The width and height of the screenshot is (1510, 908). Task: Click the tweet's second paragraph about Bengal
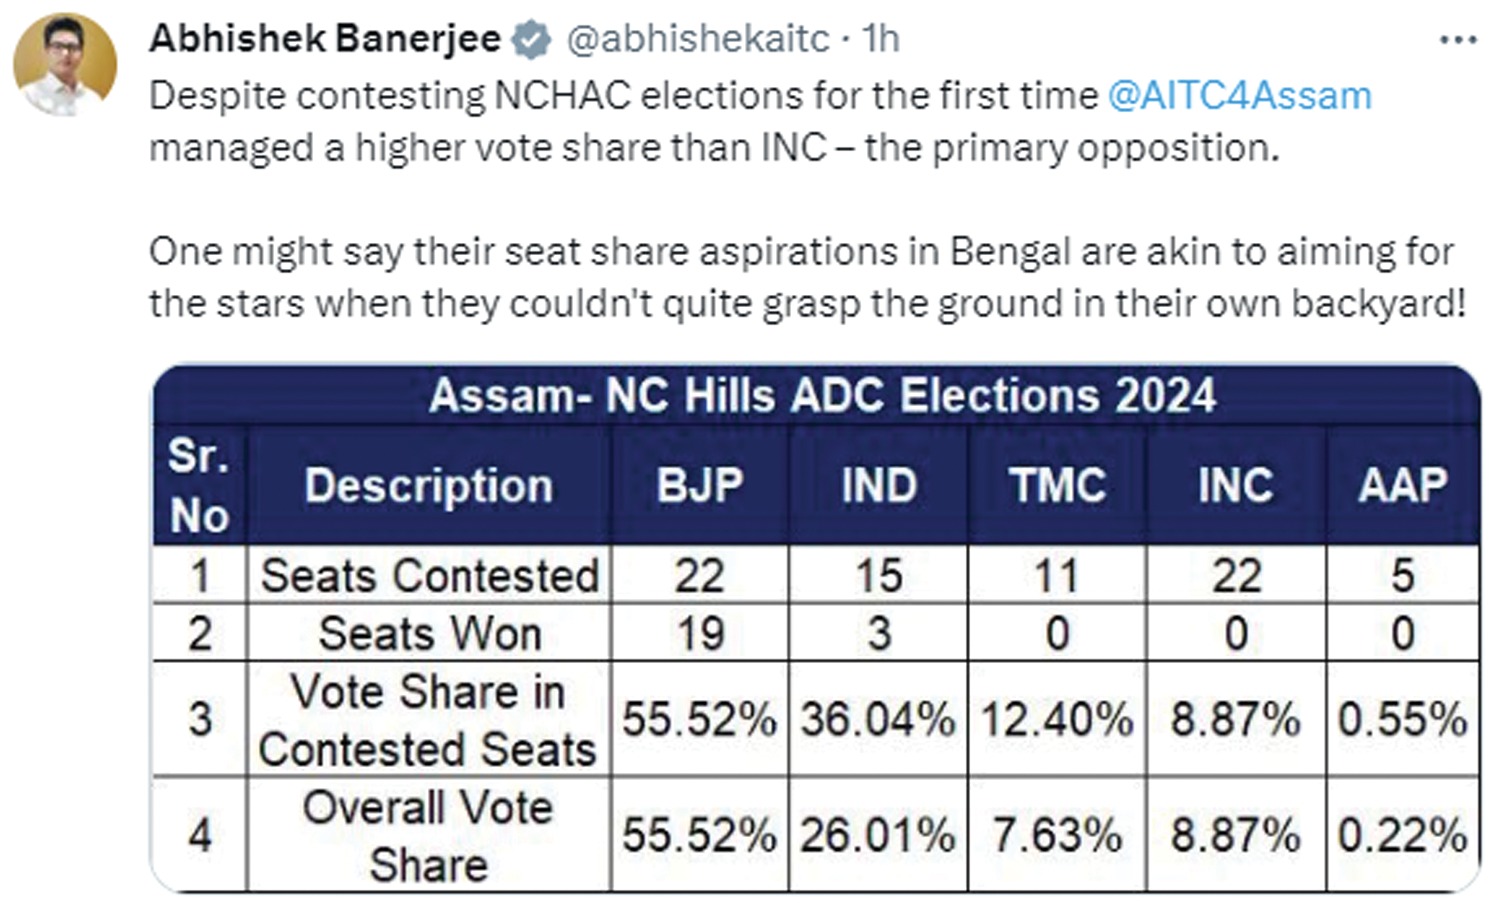tap(806, 277)
